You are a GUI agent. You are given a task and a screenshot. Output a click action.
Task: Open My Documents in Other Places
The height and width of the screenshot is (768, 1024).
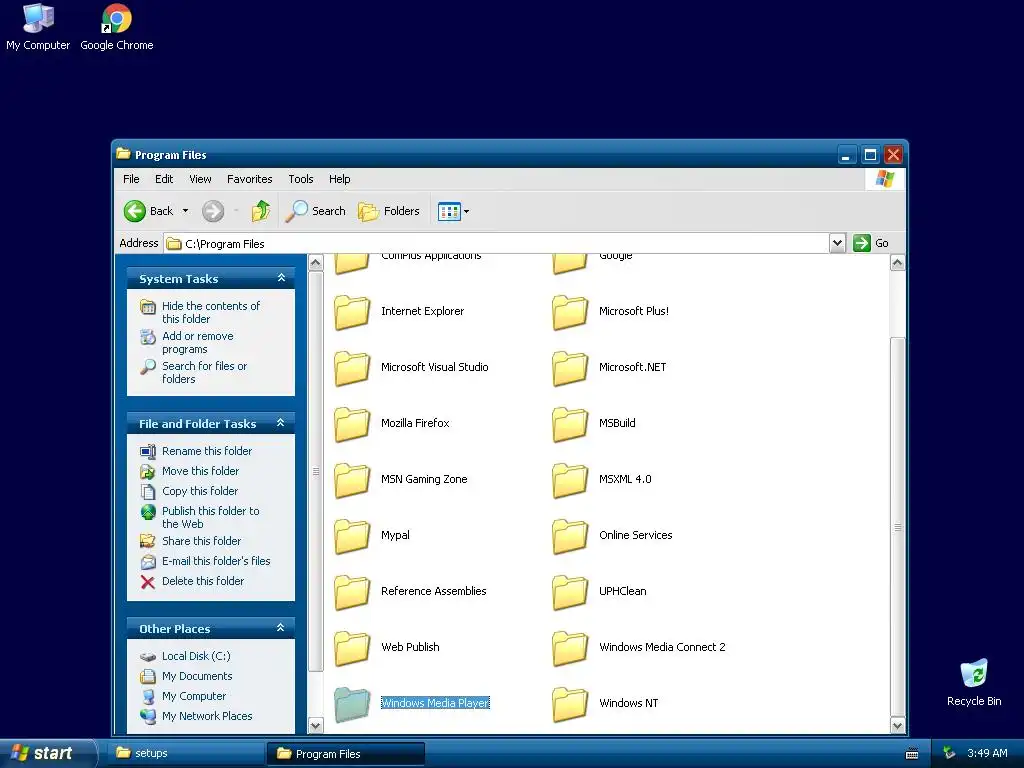pyautogui.click(x=197, y=676)
